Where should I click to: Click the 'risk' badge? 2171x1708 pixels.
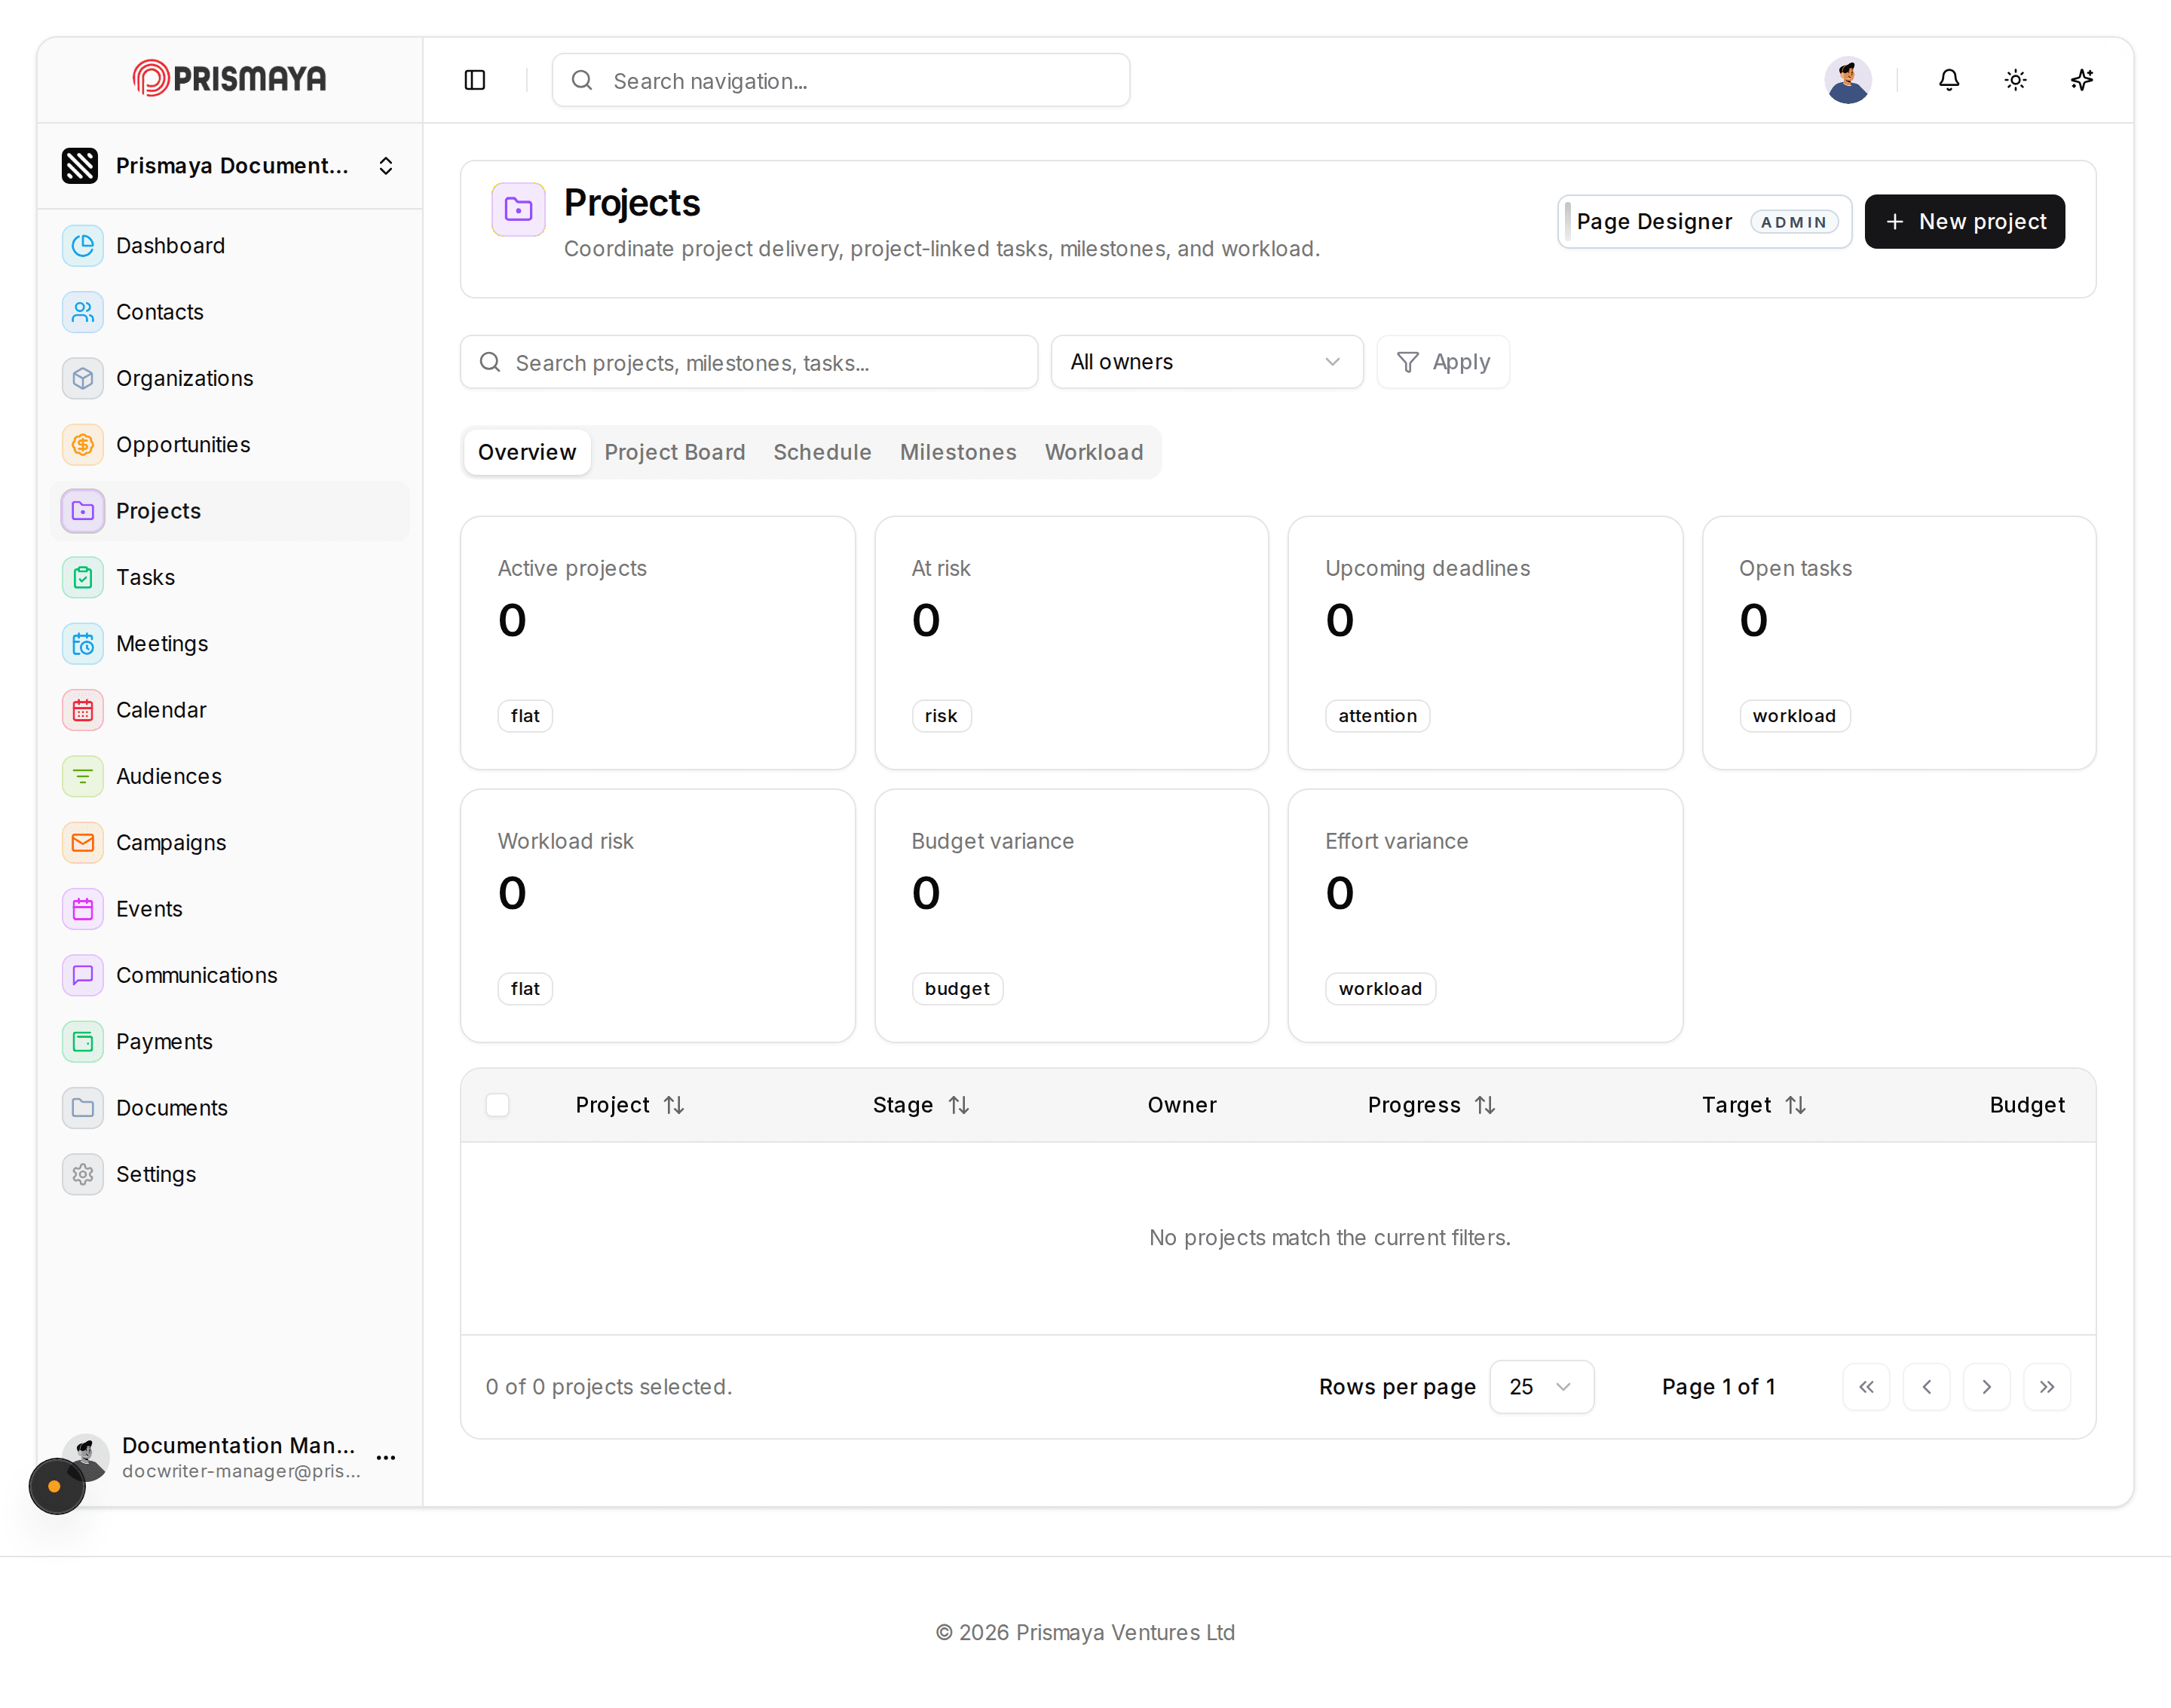click(941, 716)
